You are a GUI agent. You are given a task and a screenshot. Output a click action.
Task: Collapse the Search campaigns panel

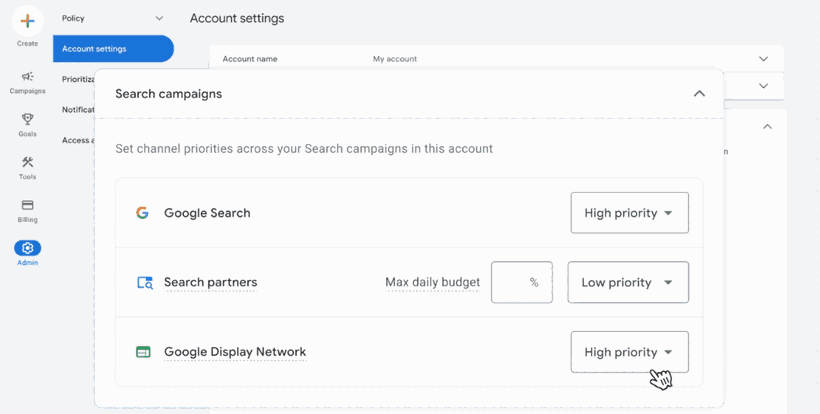click(699, 94)
